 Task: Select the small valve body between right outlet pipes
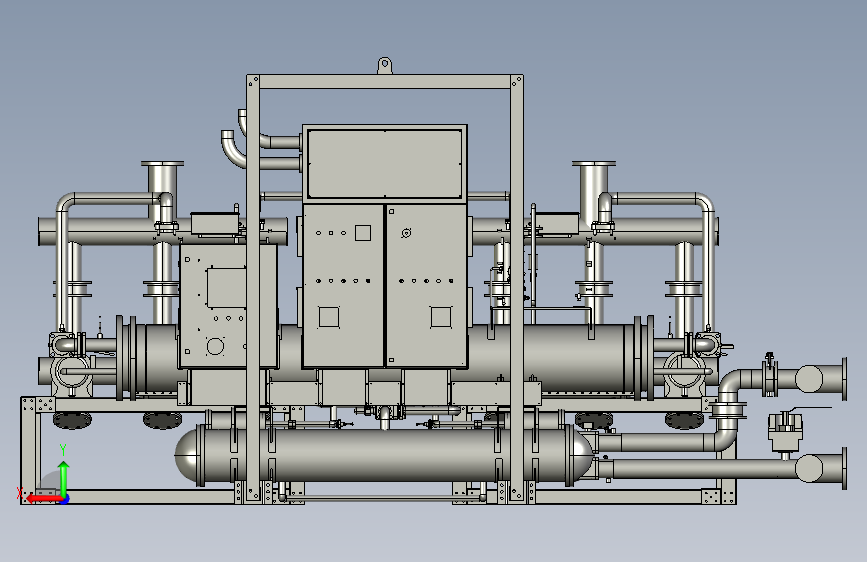pos(785,433)
